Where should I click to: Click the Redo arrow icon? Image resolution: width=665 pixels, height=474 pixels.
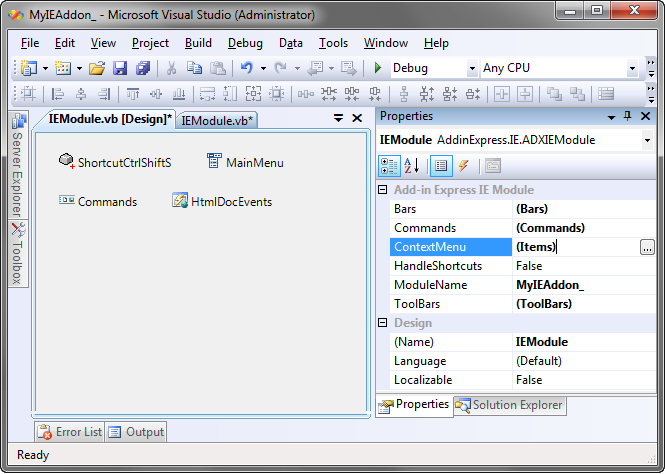[x=280, y=68]
